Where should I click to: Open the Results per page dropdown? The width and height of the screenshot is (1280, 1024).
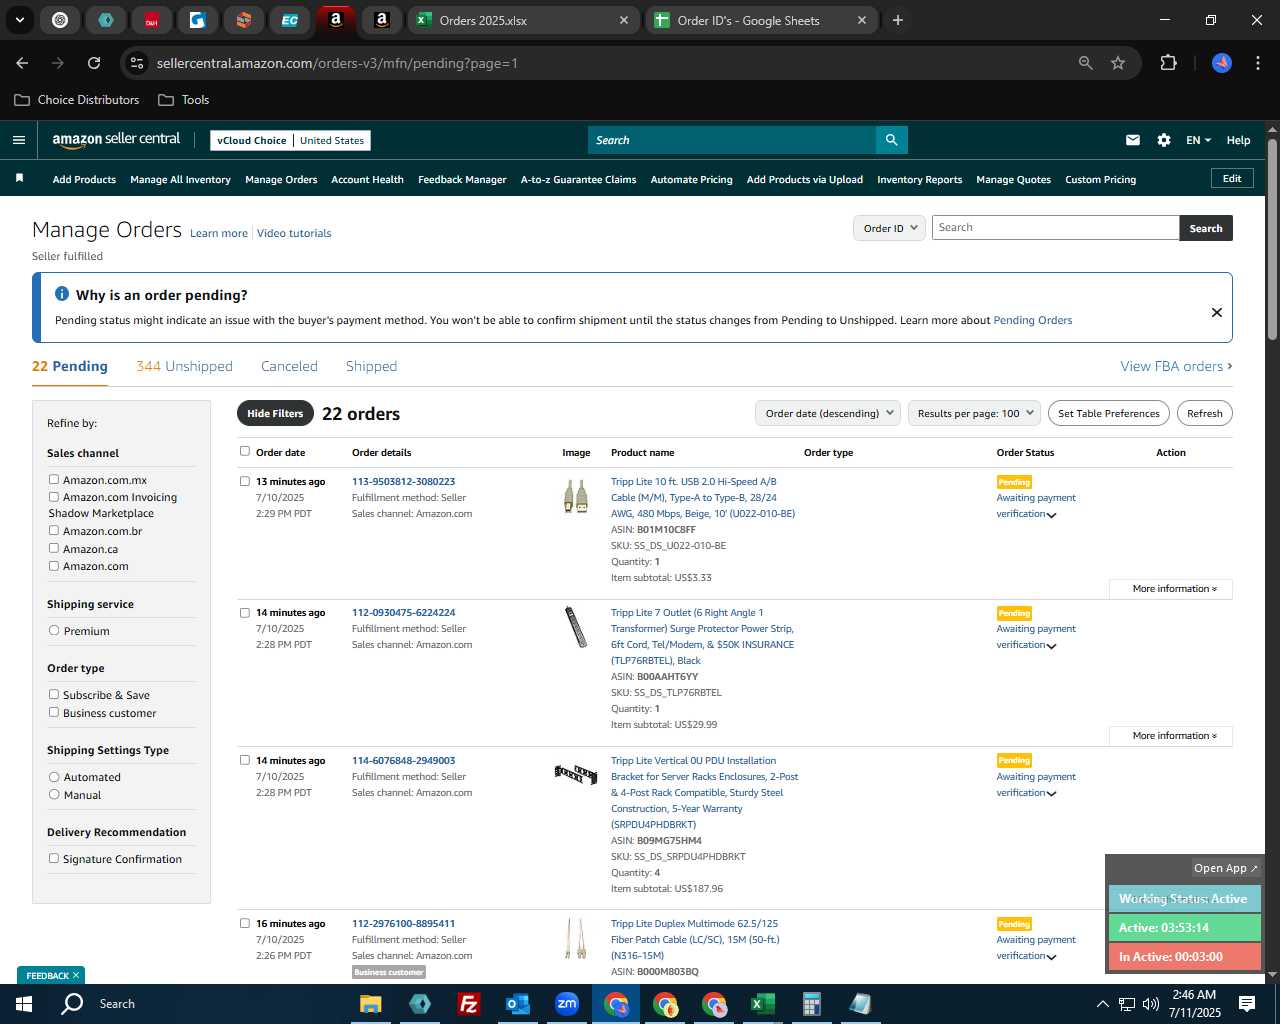974,413
